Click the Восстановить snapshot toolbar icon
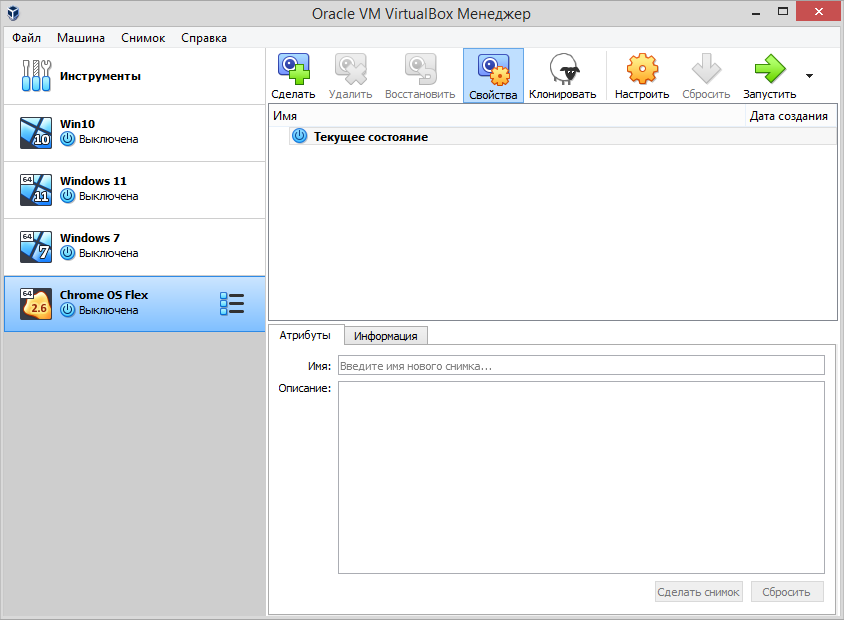The height and width of the screenshot is (620, 844). 420,69
